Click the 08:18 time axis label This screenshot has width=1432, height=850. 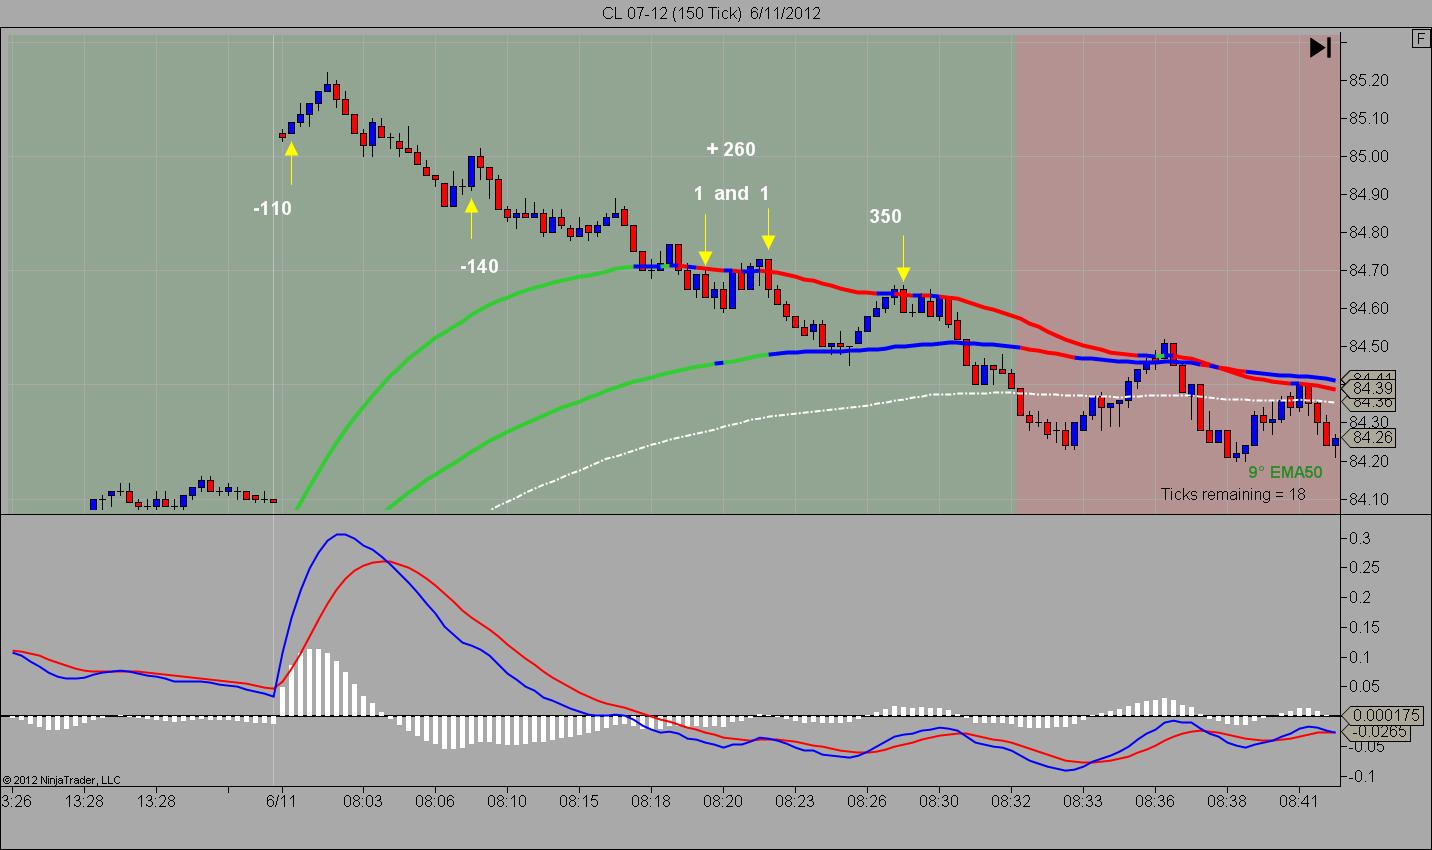651,801
